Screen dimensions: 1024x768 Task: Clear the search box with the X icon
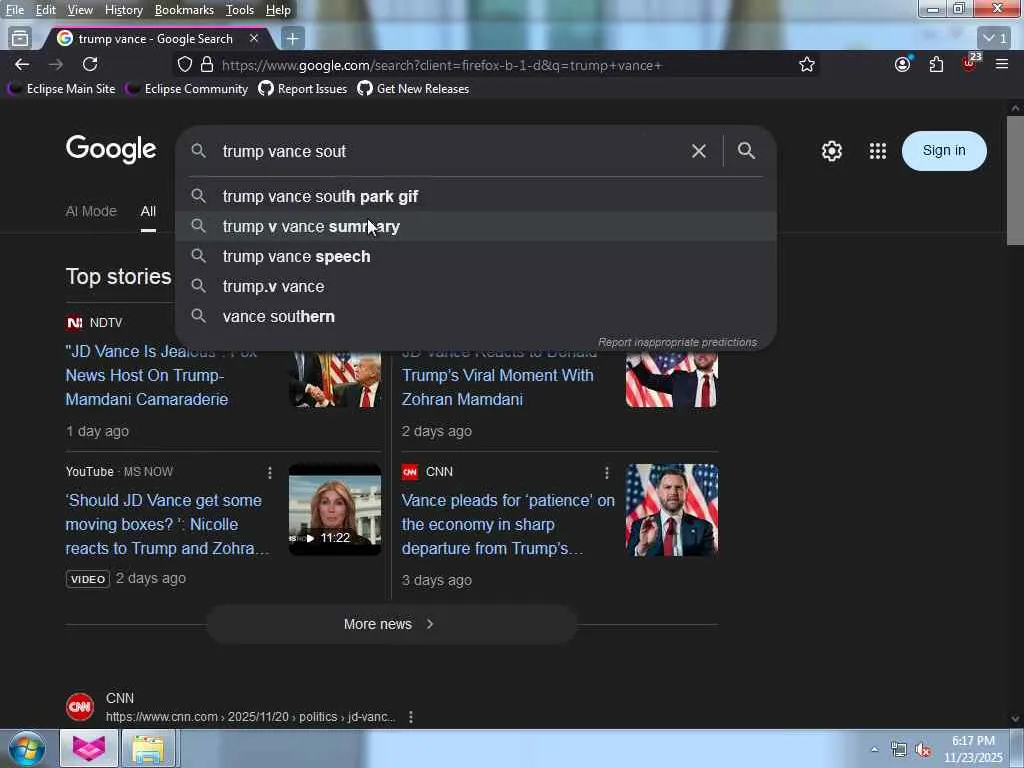[698, 151]
